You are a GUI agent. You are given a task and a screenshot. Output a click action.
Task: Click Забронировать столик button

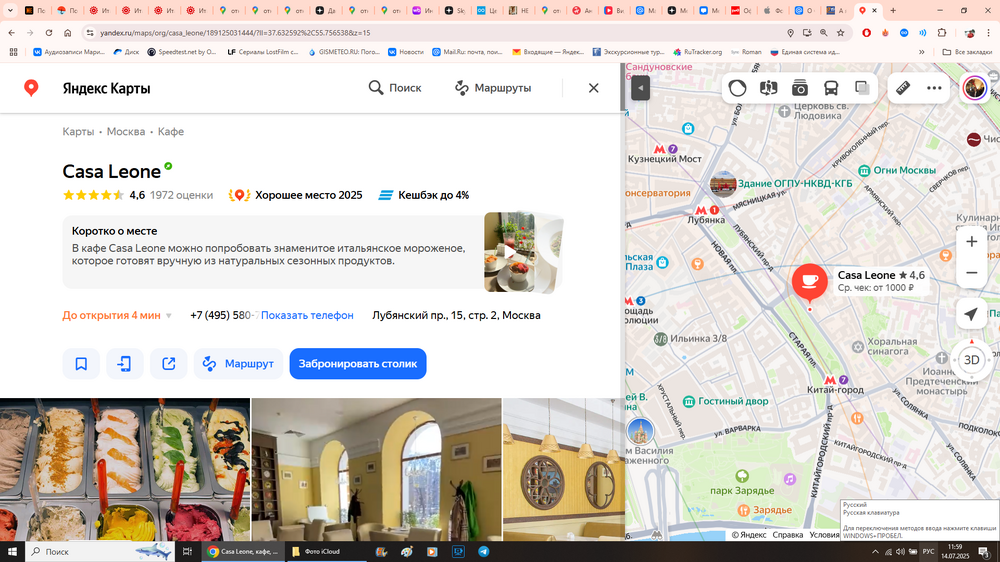pos(358,364)
